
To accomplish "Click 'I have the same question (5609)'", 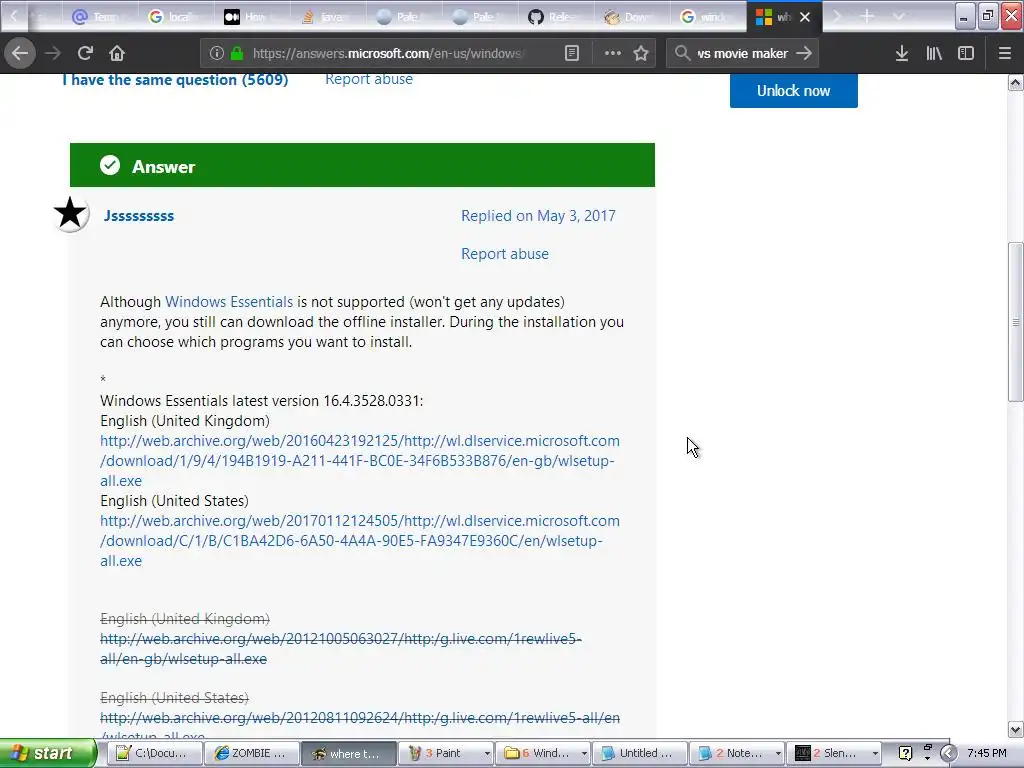I will coord(175,80).
